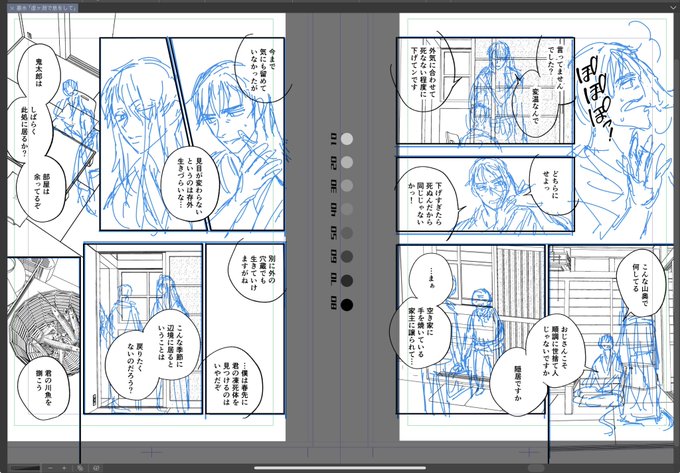Image resolution: width=680 pixels, height=473 pixels.
Task: Click the bubble text 君の川魚を捌こう
Action: [x=43, y=389]
